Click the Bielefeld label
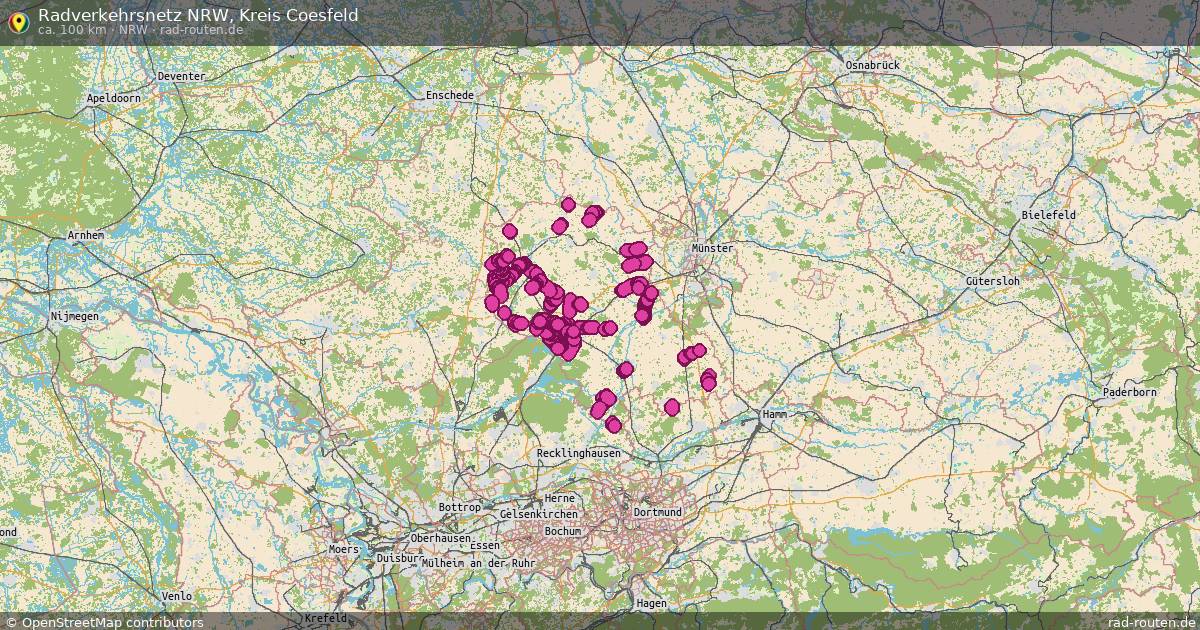This screenshot has width=1200, height=630. pos(1047,214)
